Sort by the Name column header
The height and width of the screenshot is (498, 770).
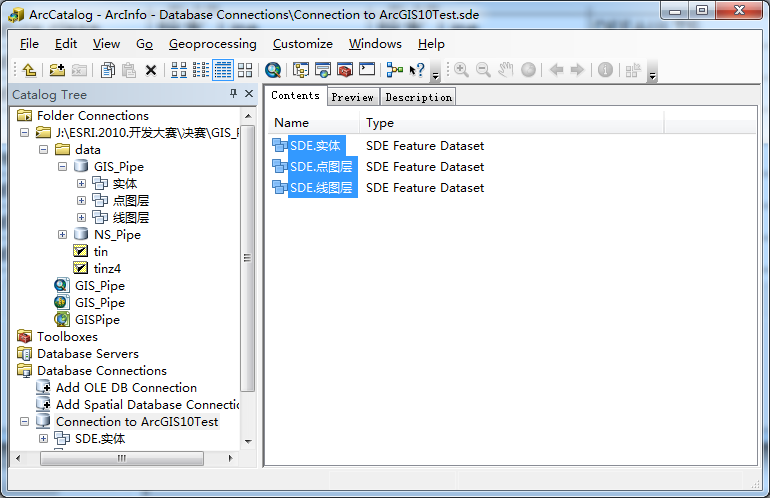pyautogui.click(x=313, y=123)
